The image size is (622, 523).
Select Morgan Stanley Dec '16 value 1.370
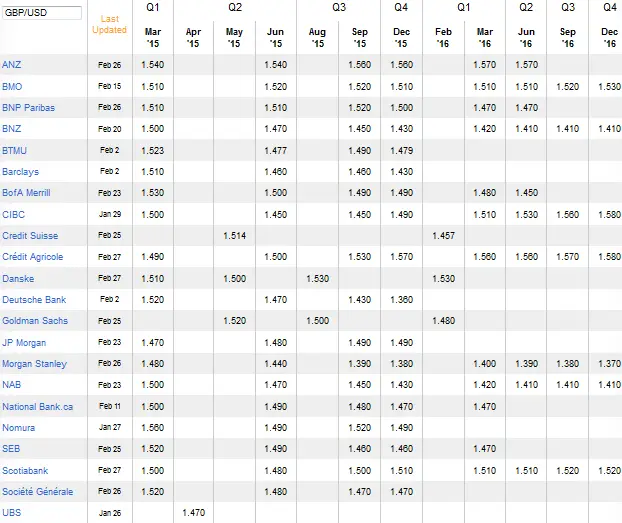(609, 364)
